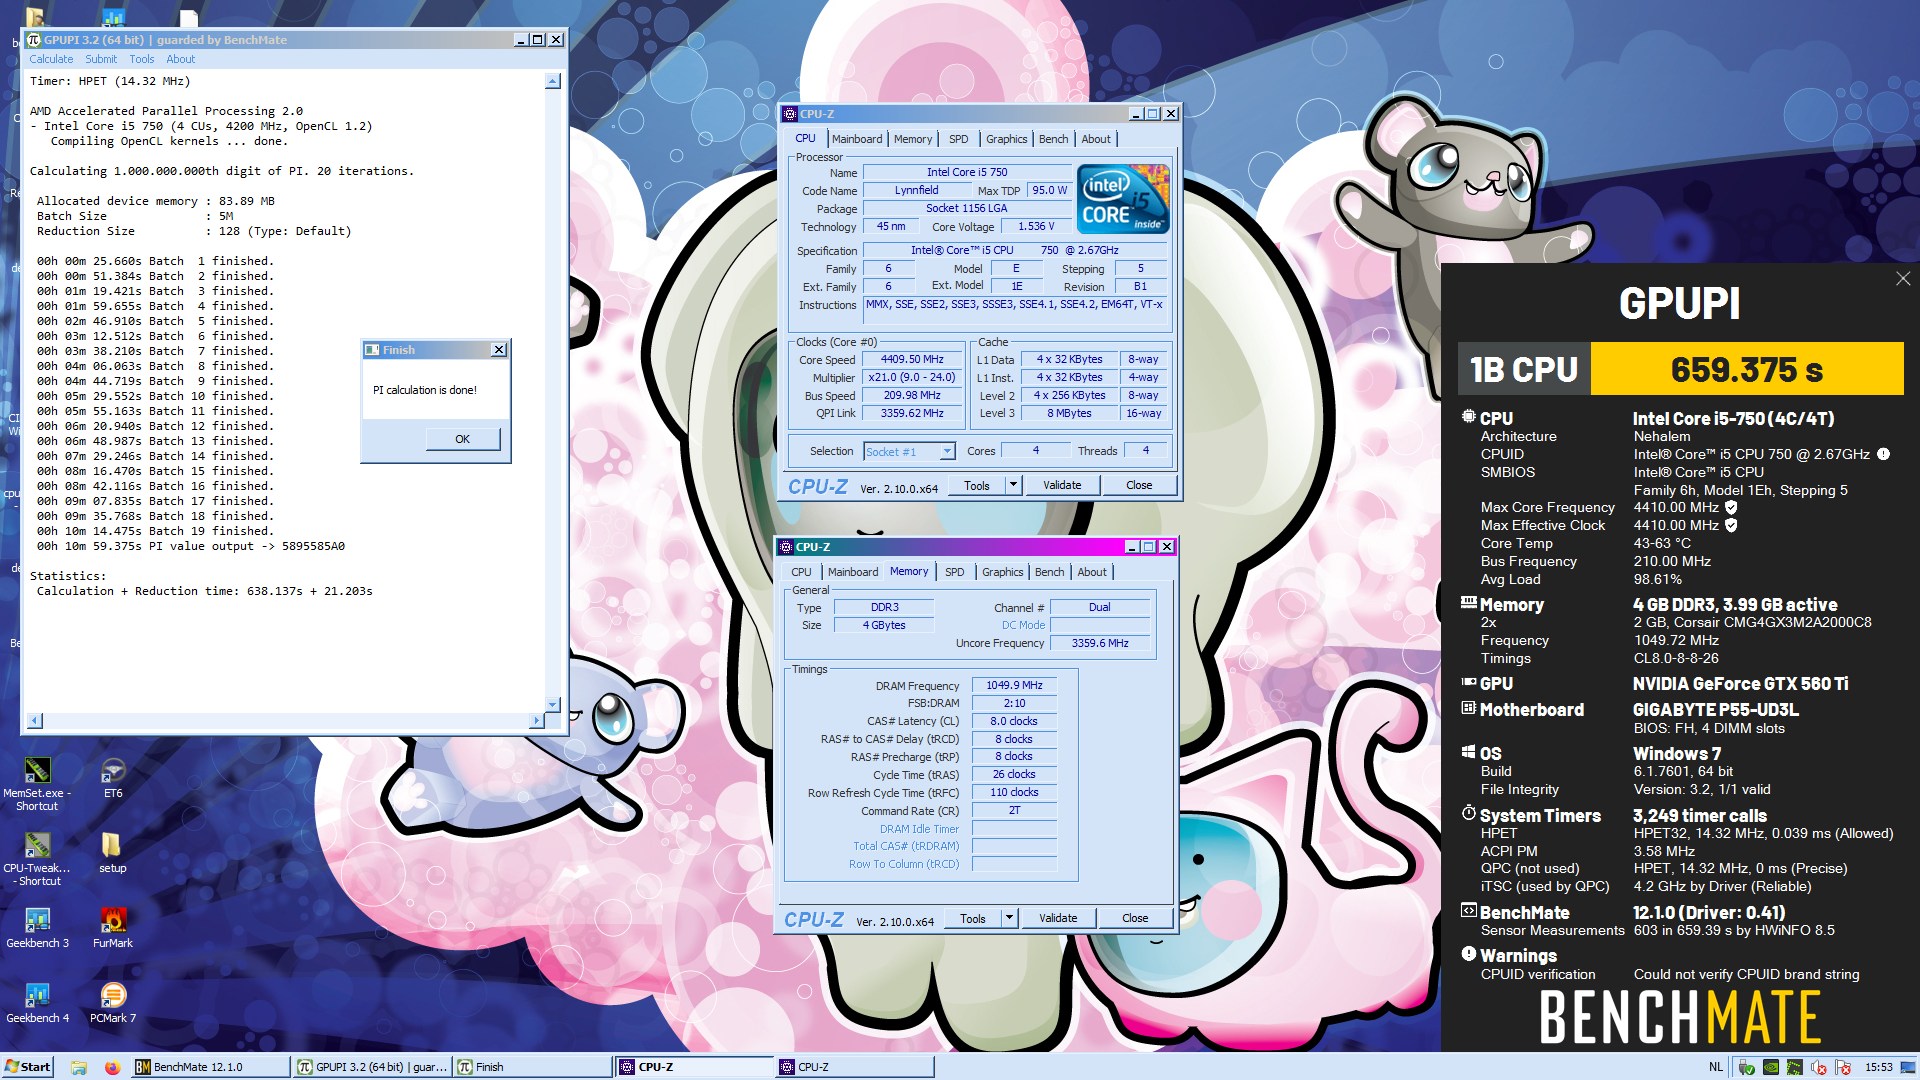The height and width of the screenshot is (1080, 1920).
Task: Click the Action Center flag tray icon
Action: (x=1843, y=1067)
